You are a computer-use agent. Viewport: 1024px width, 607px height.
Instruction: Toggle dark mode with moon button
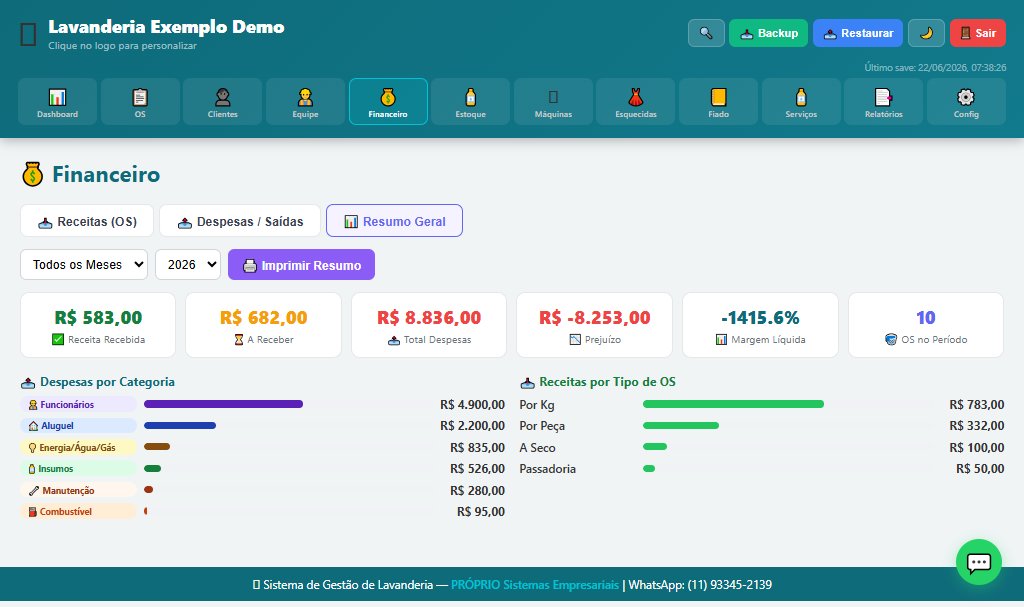click(x=926, y=33)
